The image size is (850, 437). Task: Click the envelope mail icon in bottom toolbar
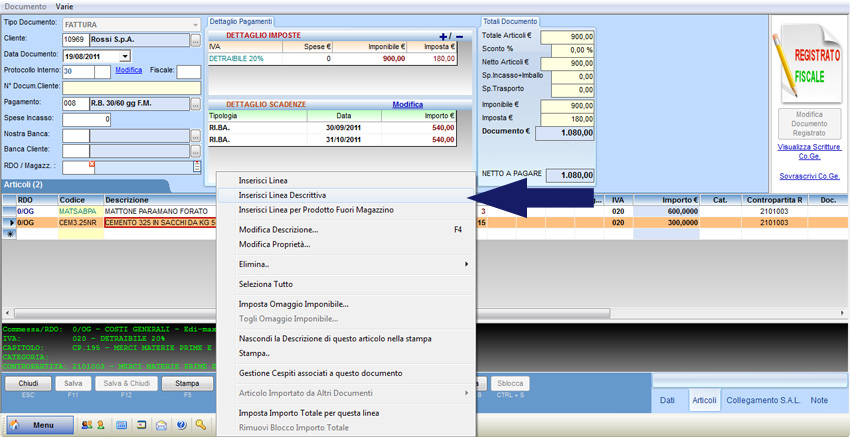[161, 425]
